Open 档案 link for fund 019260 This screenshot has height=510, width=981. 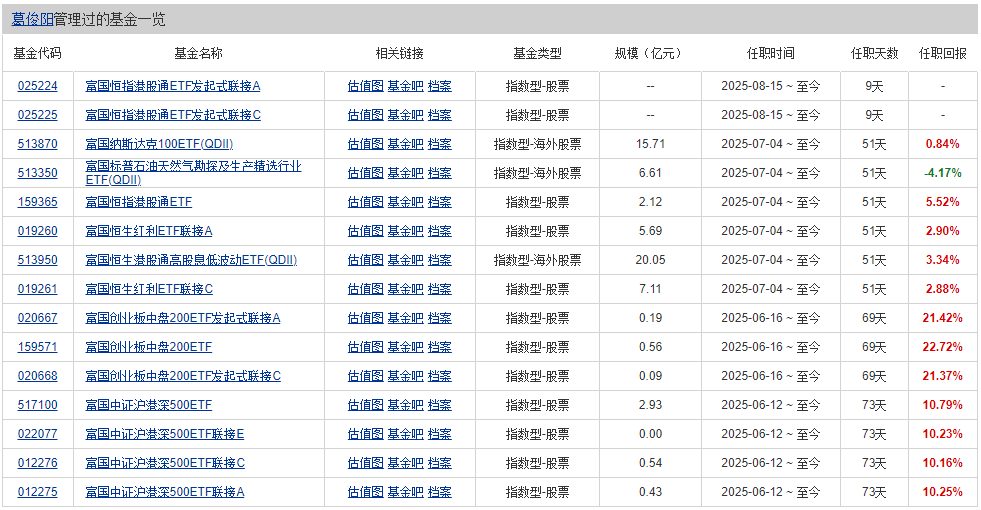[x=439, y=231]
